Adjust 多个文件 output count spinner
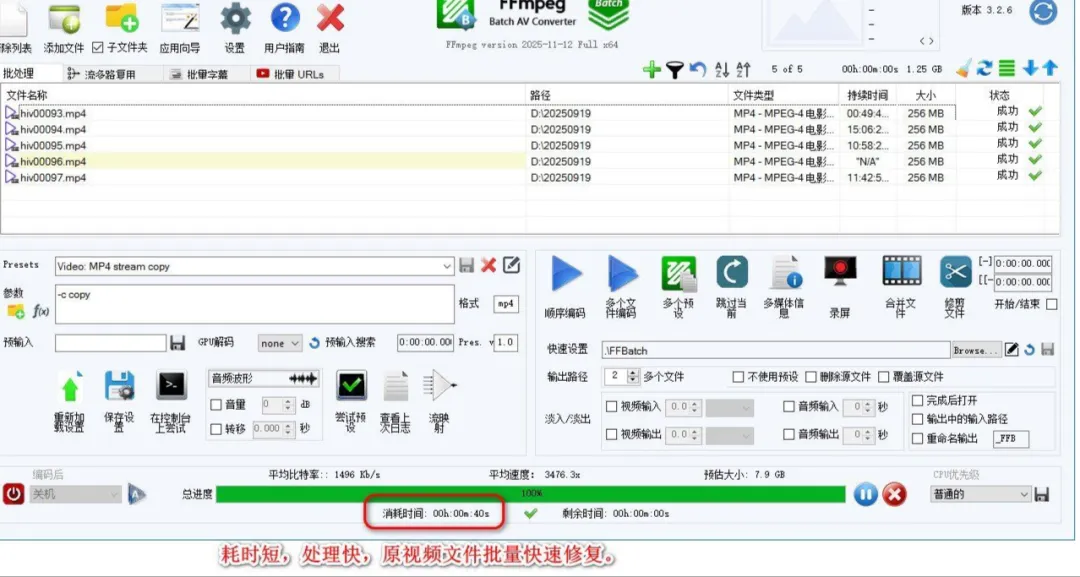 (x=632, y=377)
